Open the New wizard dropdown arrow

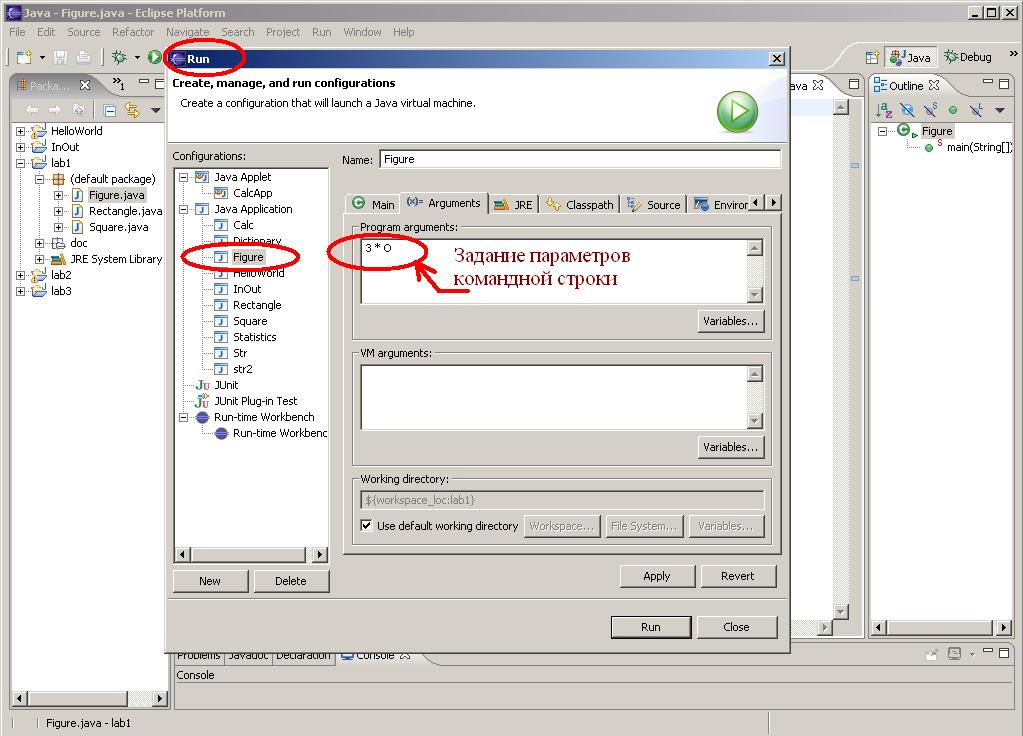42,57
